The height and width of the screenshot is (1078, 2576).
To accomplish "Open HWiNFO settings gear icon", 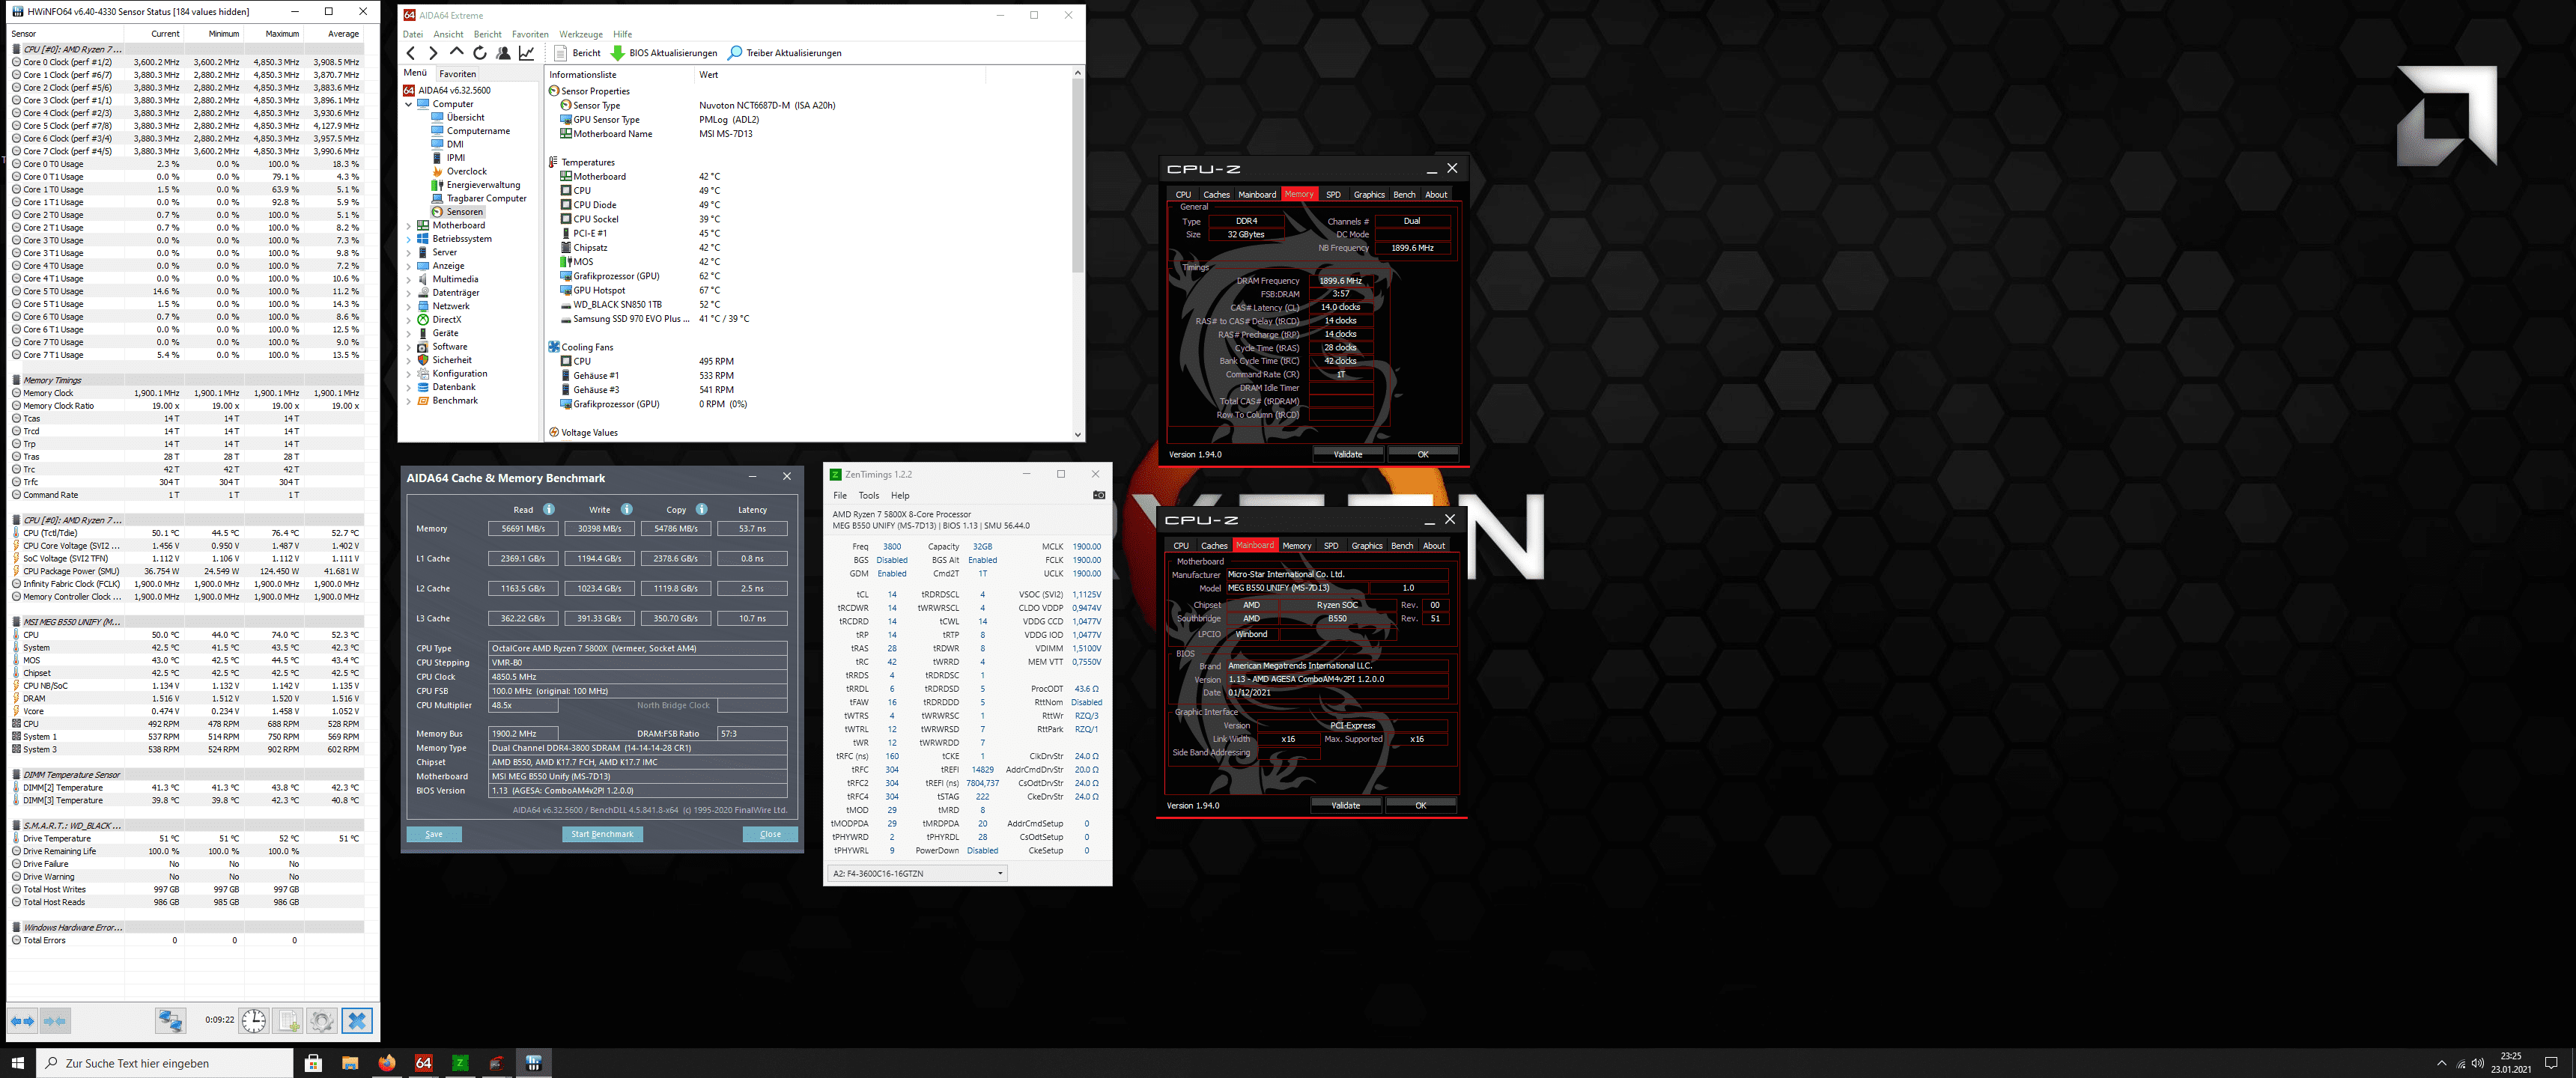I will click(x=321, y=1020).
